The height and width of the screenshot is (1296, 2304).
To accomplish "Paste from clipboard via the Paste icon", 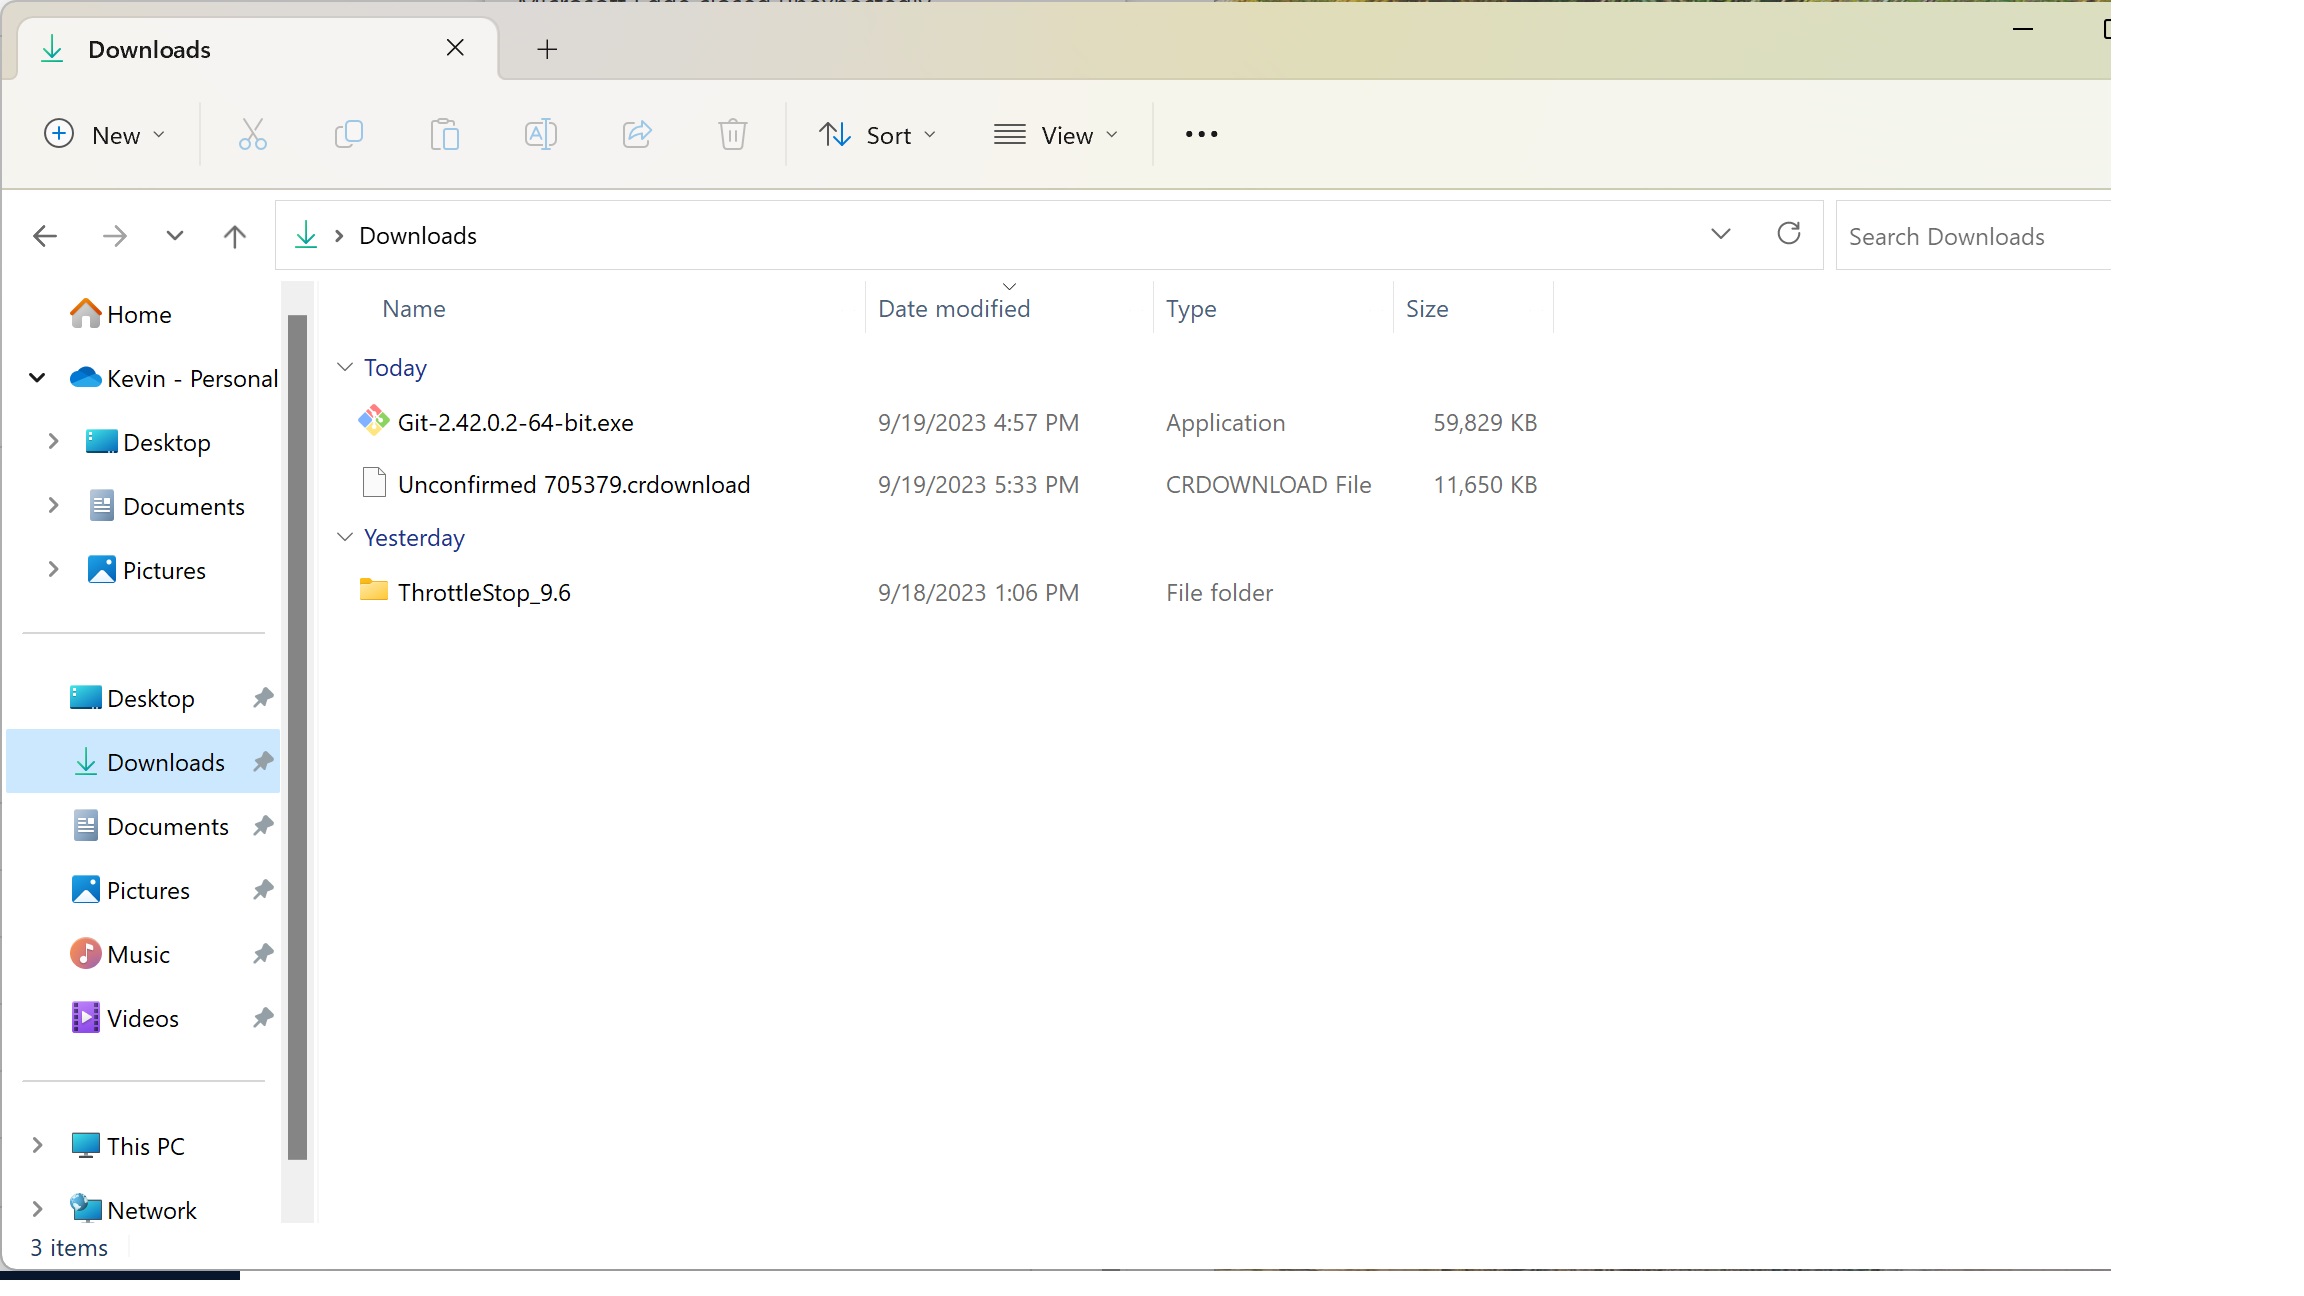I will [x=444, y=134].
